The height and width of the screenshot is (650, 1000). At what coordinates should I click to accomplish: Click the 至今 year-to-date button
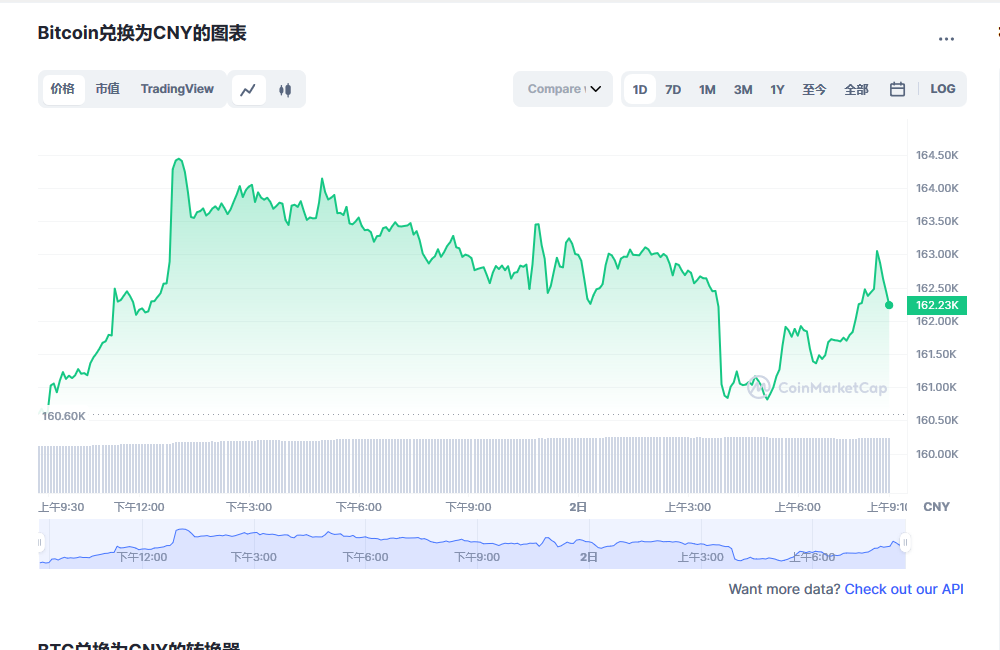click(x=814, y=89)
